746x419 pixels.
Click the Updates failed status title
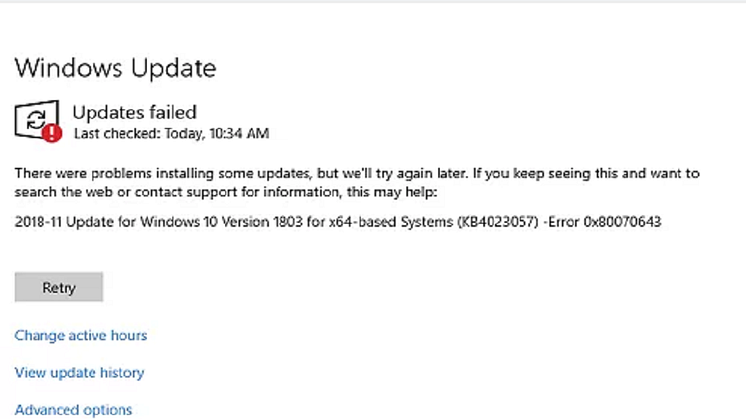(135, 112)
